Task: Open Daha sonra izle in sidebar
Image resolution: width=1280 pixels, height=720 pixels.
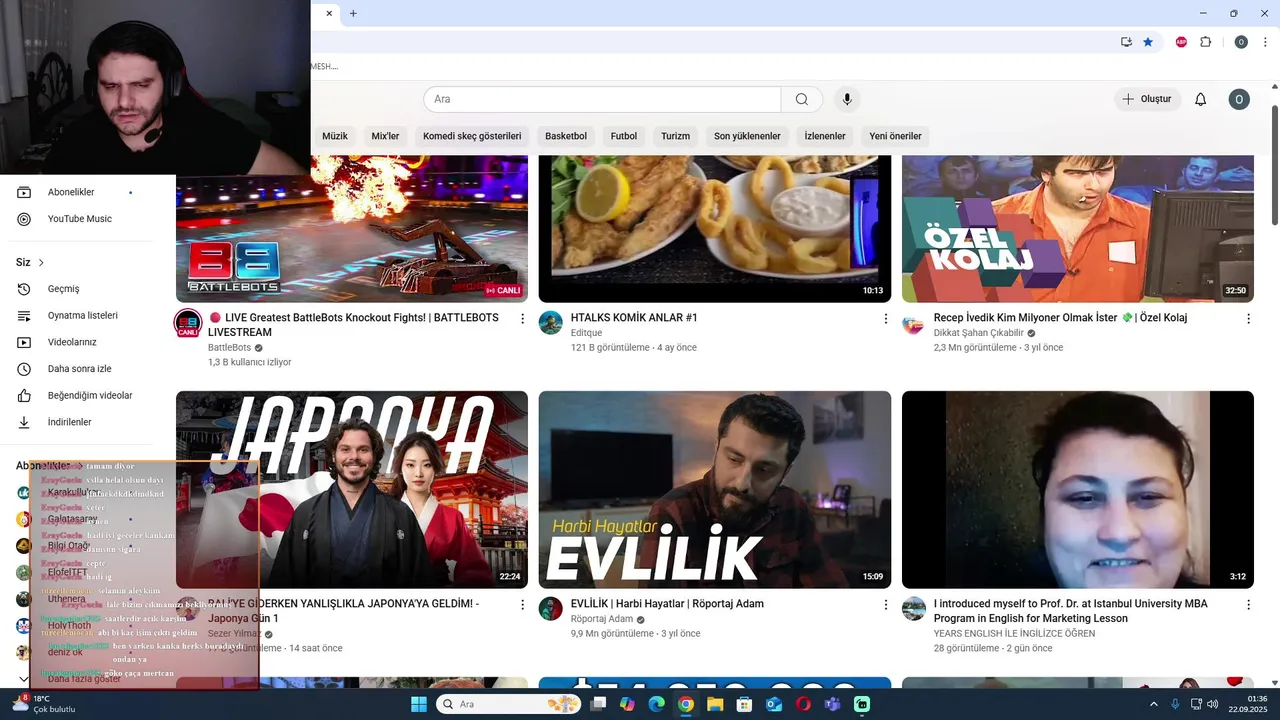Action: 80,369
